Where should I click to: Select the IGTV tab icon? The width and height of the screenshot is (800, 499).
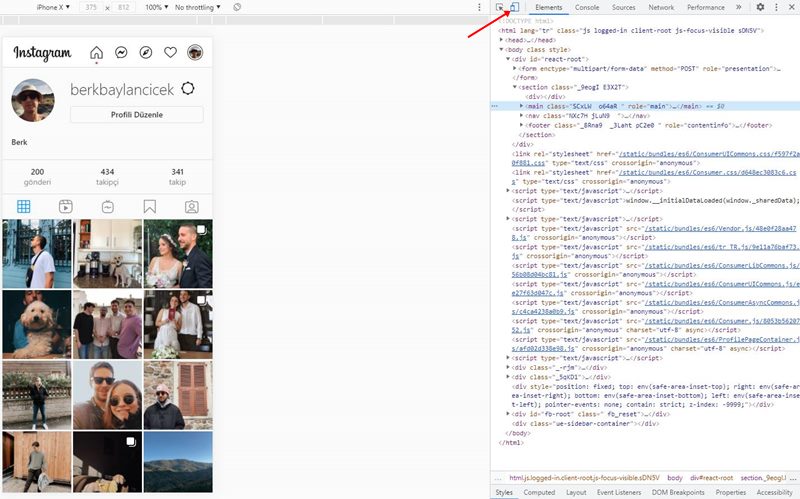pos(108,207)
